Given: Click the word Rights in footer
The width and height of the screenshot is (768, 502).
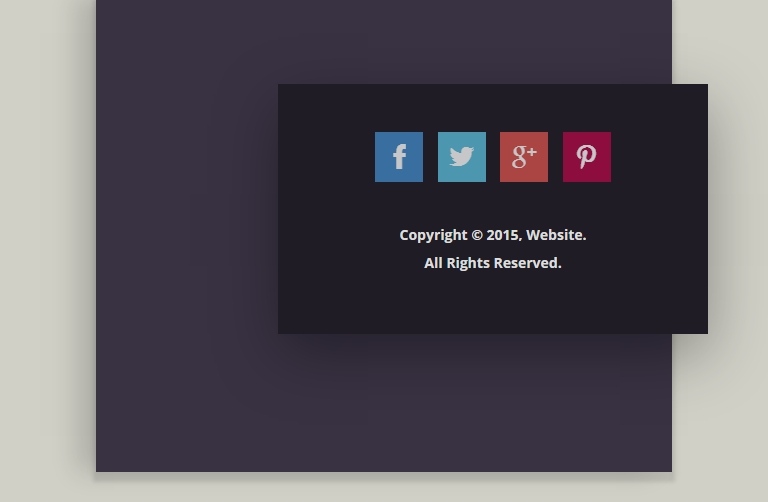Looking at the screenshot, I should pyautogui.click(x=469, y=263).
